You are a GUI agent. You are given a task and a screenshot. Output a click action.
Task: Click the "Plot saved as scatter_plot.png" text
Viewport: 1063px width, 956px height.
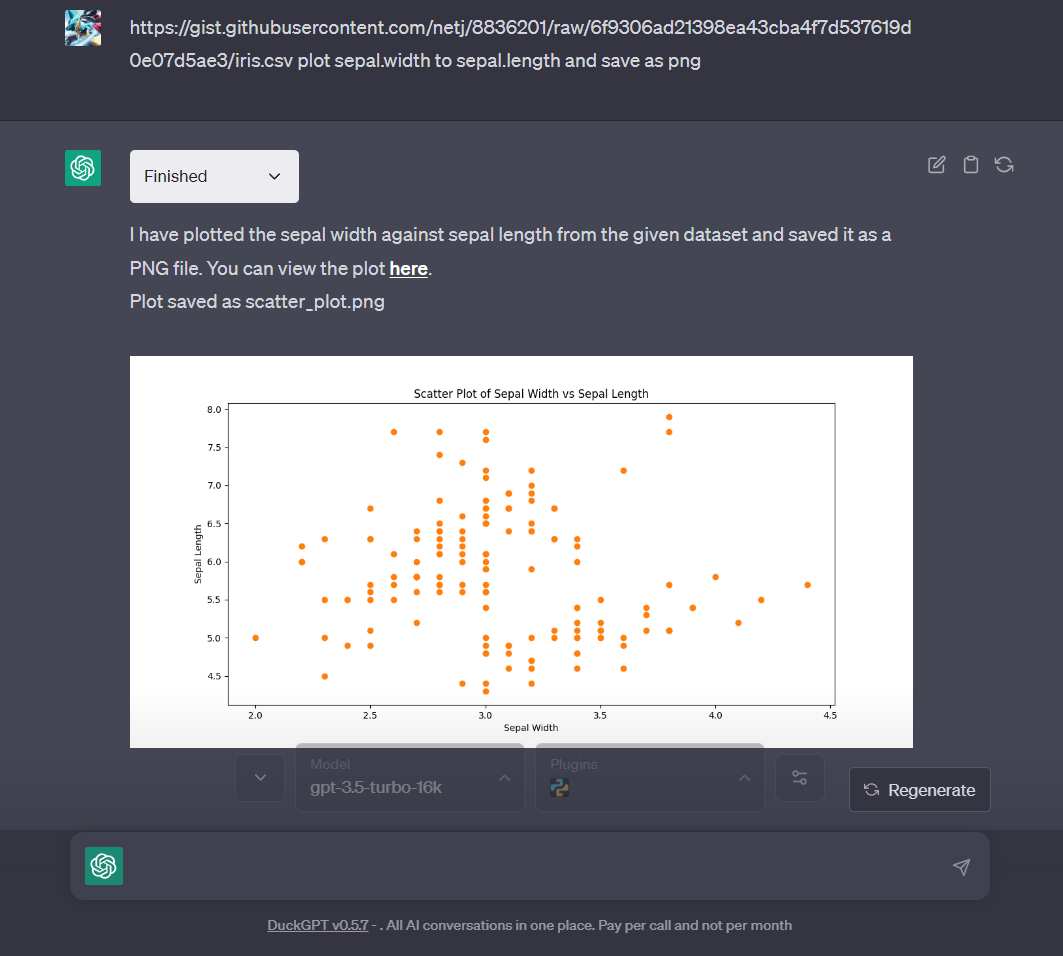257,302
